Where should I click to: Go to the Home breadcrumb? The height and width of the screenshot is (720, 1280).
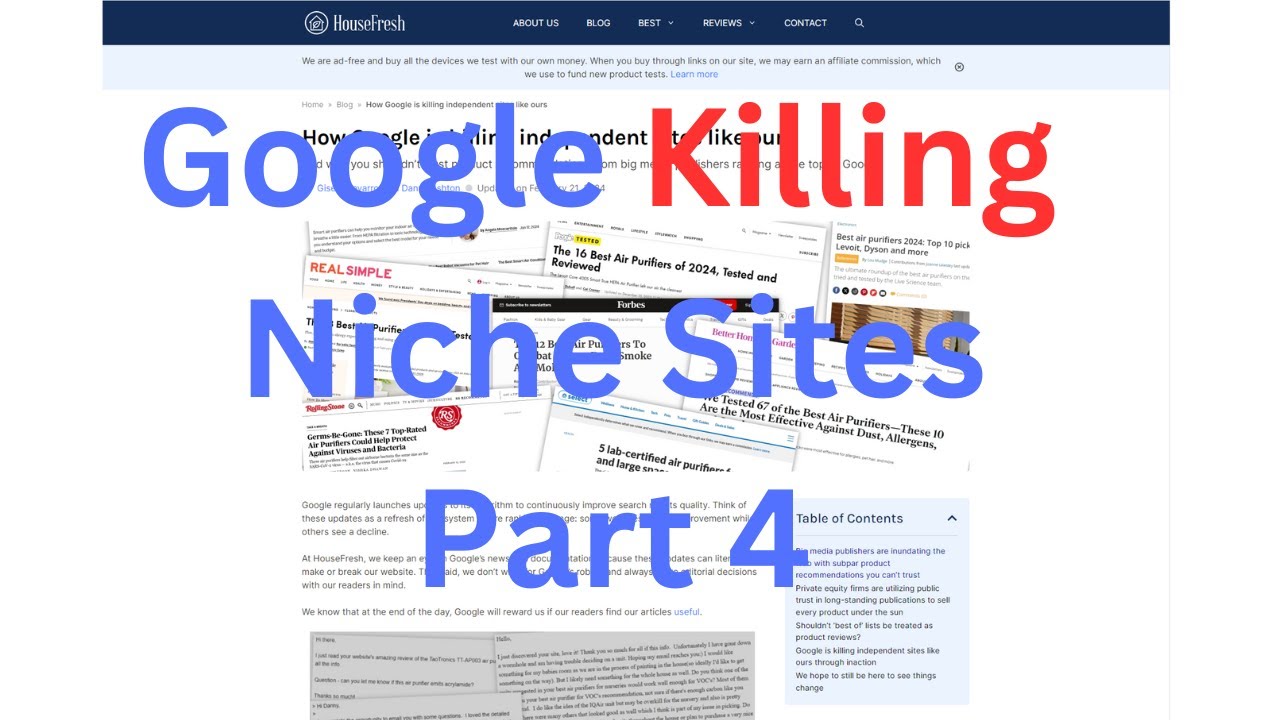[312, 104]
